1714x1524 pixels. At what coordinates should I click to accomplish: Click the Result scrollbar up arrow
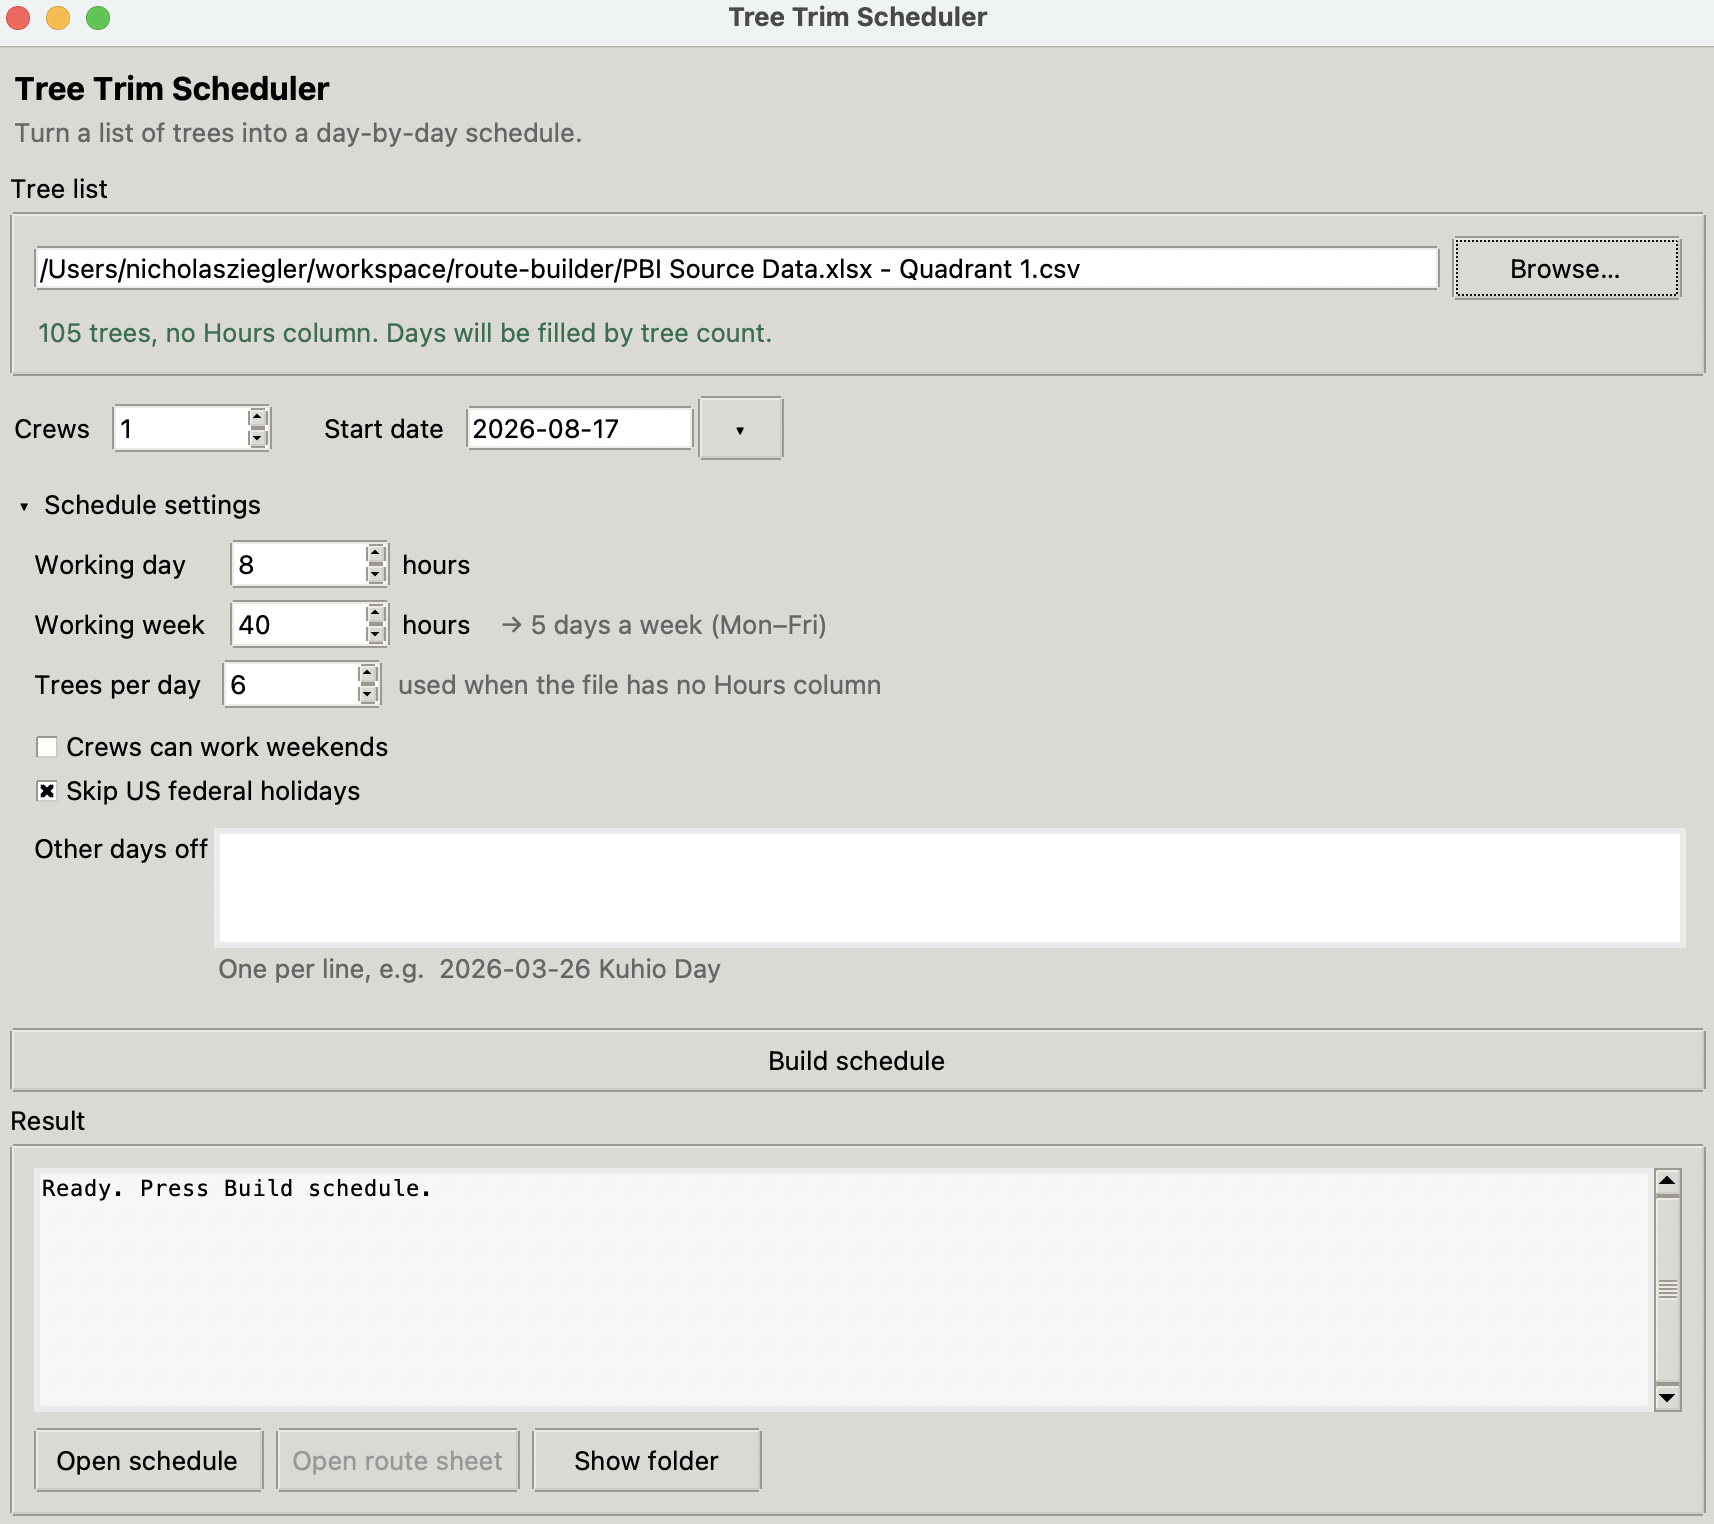pos(1667,1182)
